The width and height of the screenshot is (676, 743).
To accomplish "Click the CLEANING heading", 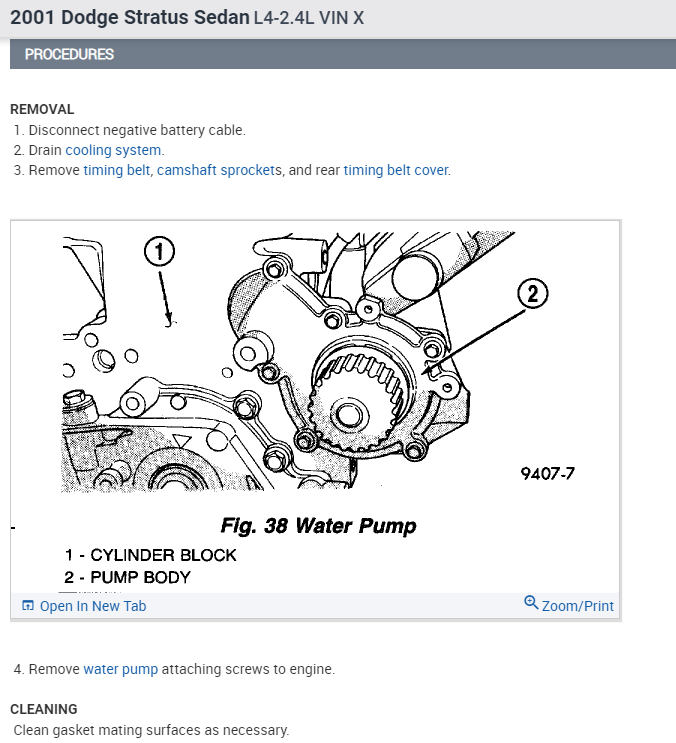I will 44,709.
